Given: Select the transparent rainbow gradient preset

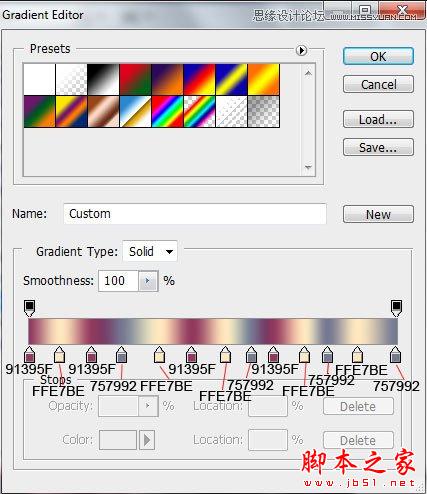Looking at the screenshot, I should point(199,111).
